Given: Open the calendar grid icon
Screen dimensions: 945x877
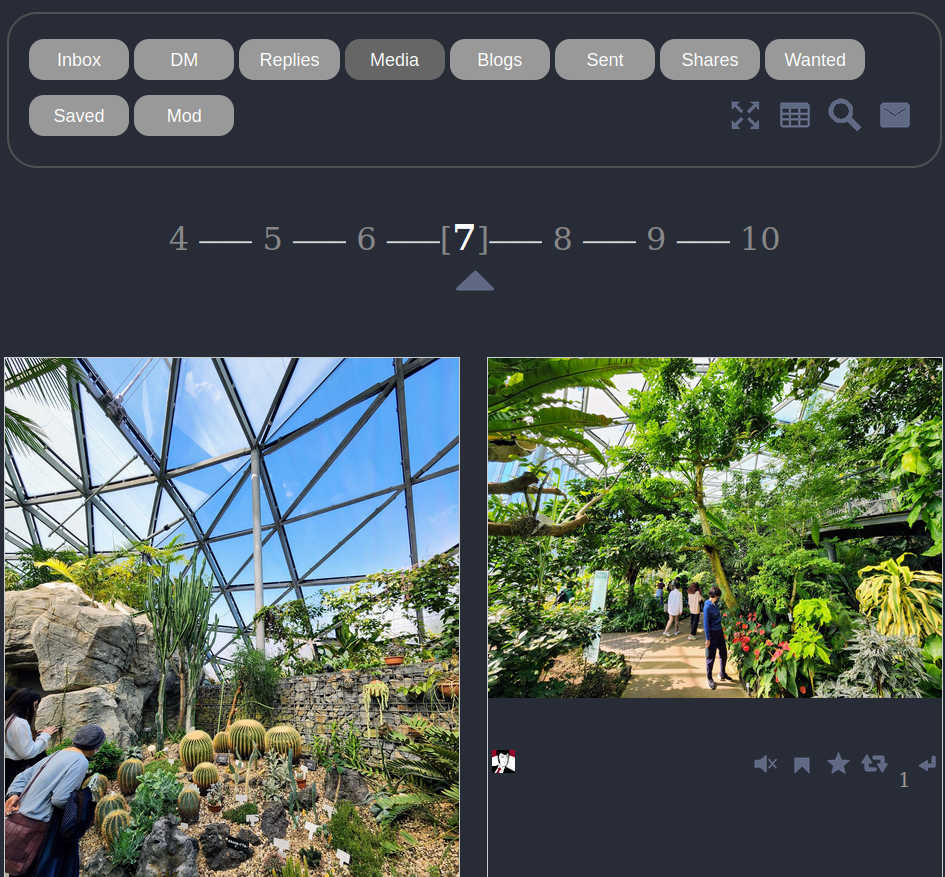Looking at the screenshot, I should [x=795, y=115].
